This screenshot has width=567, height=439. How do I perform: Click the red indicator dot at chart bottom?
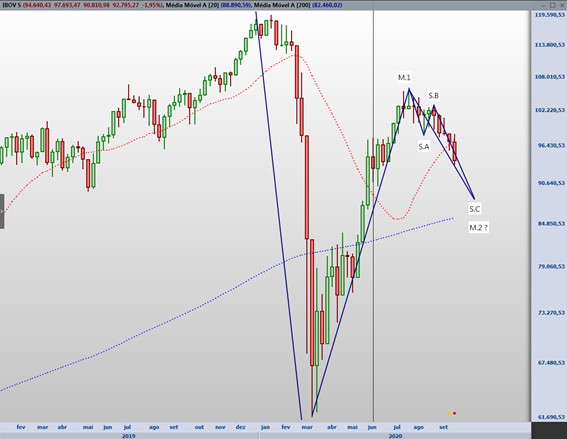[x=455, y=413]
